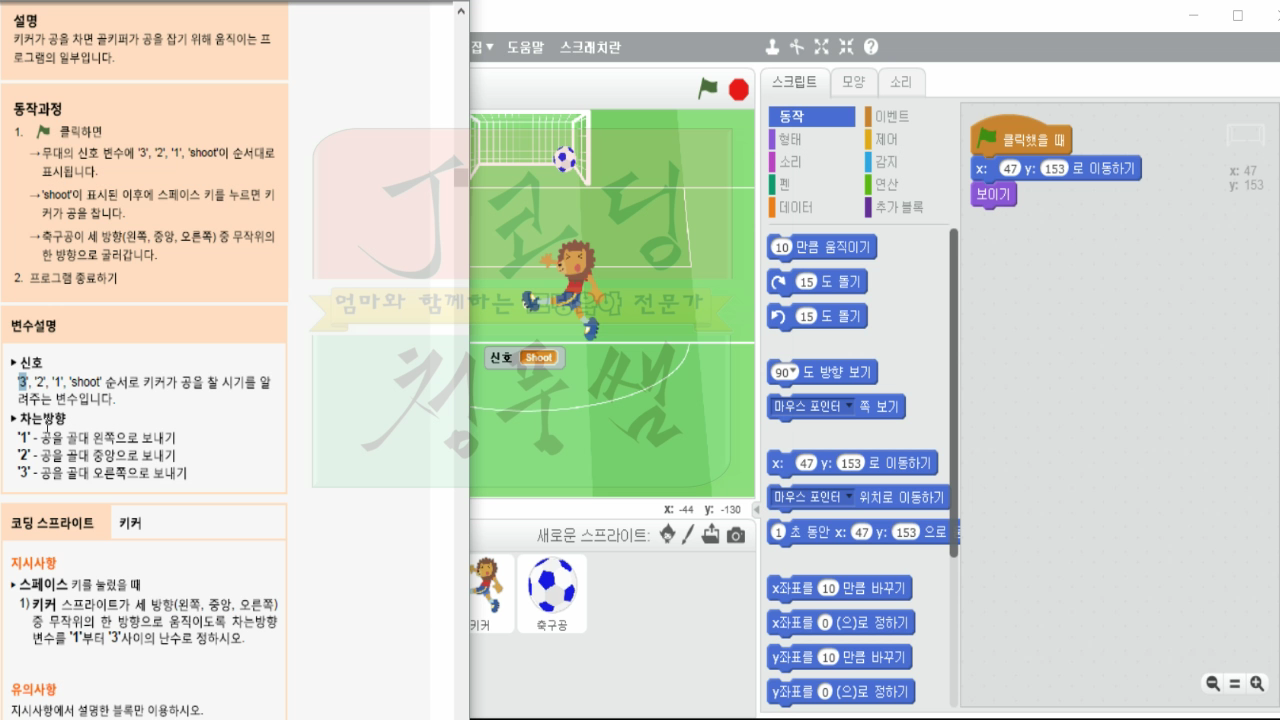Click the 0 field in x좌표를 정하기 block
The width and height of the screenshot is (1280, 720).
tap(825, 623)
